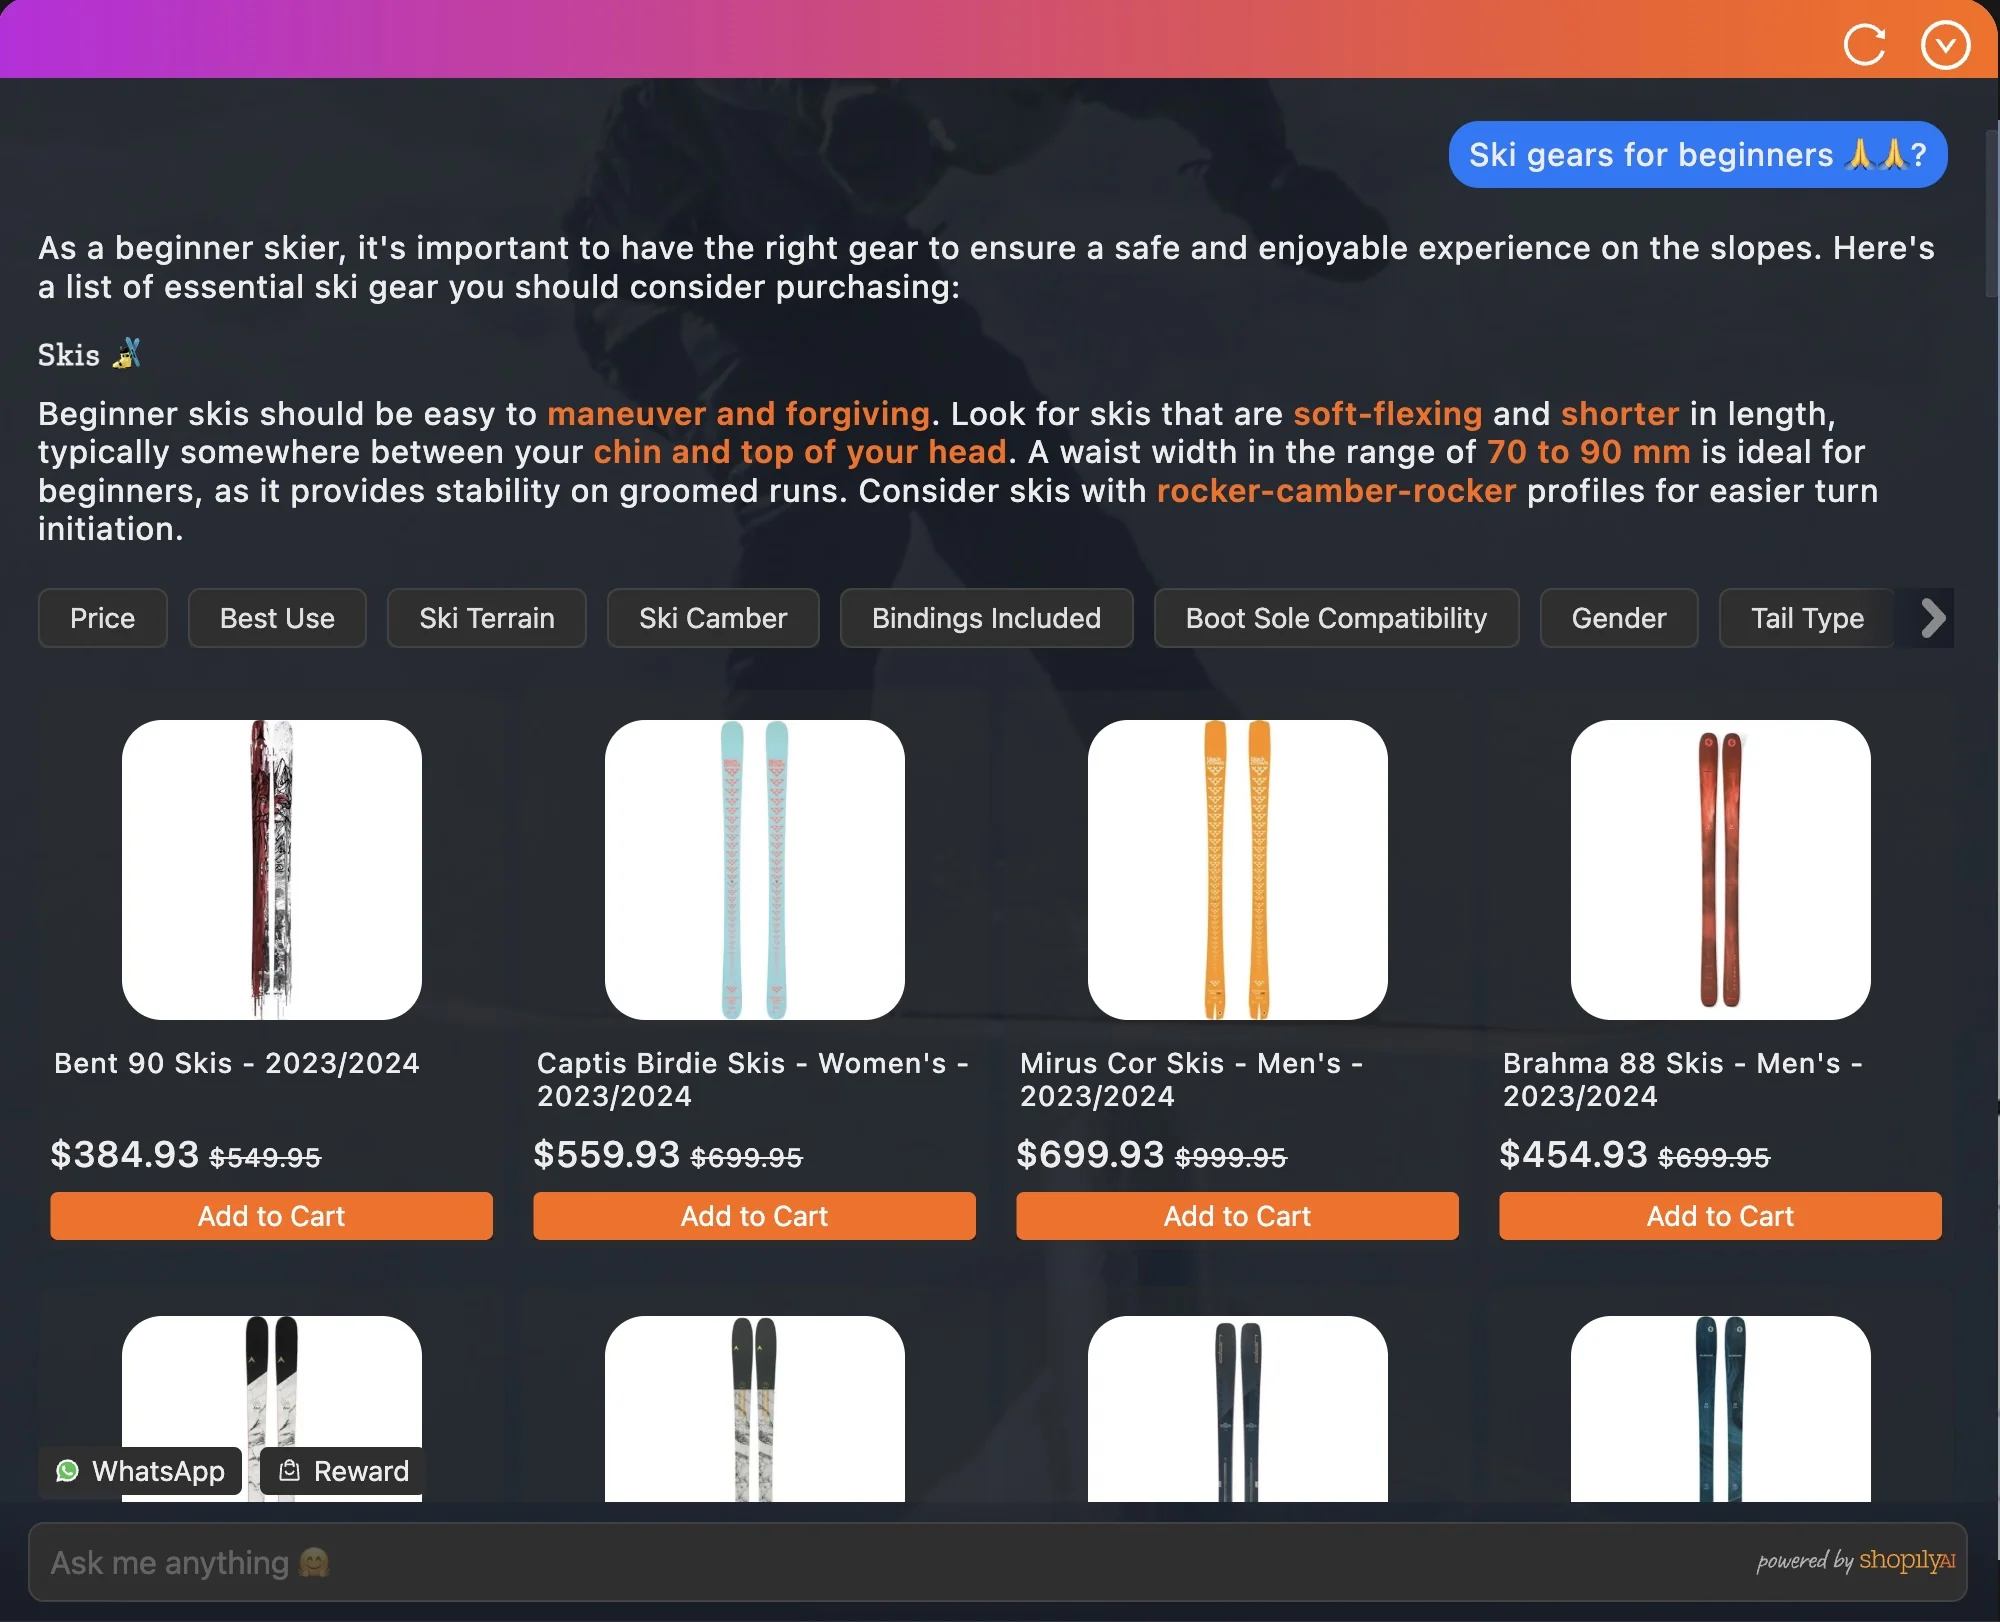Open the Tail Type filter

coord(1806,618)
